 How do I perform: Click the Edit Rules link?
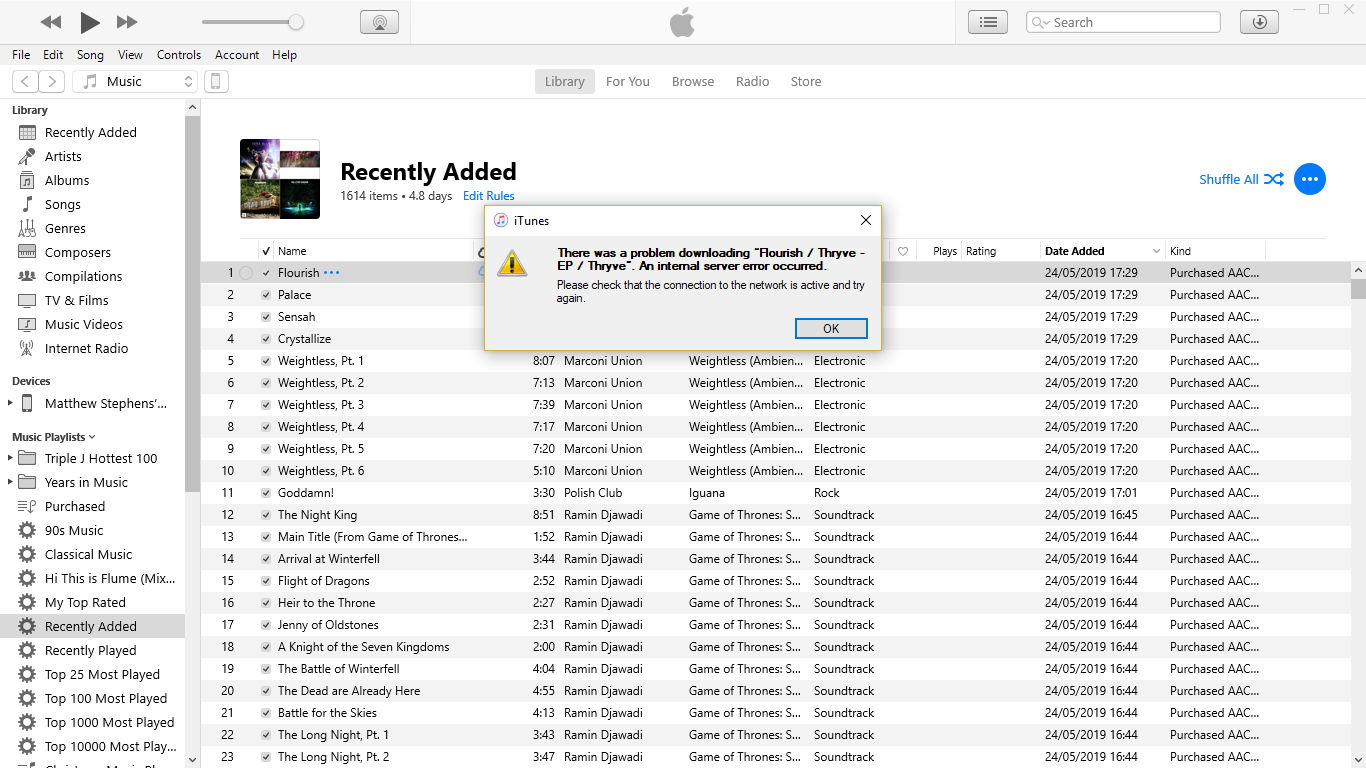(x=489, y=196)
